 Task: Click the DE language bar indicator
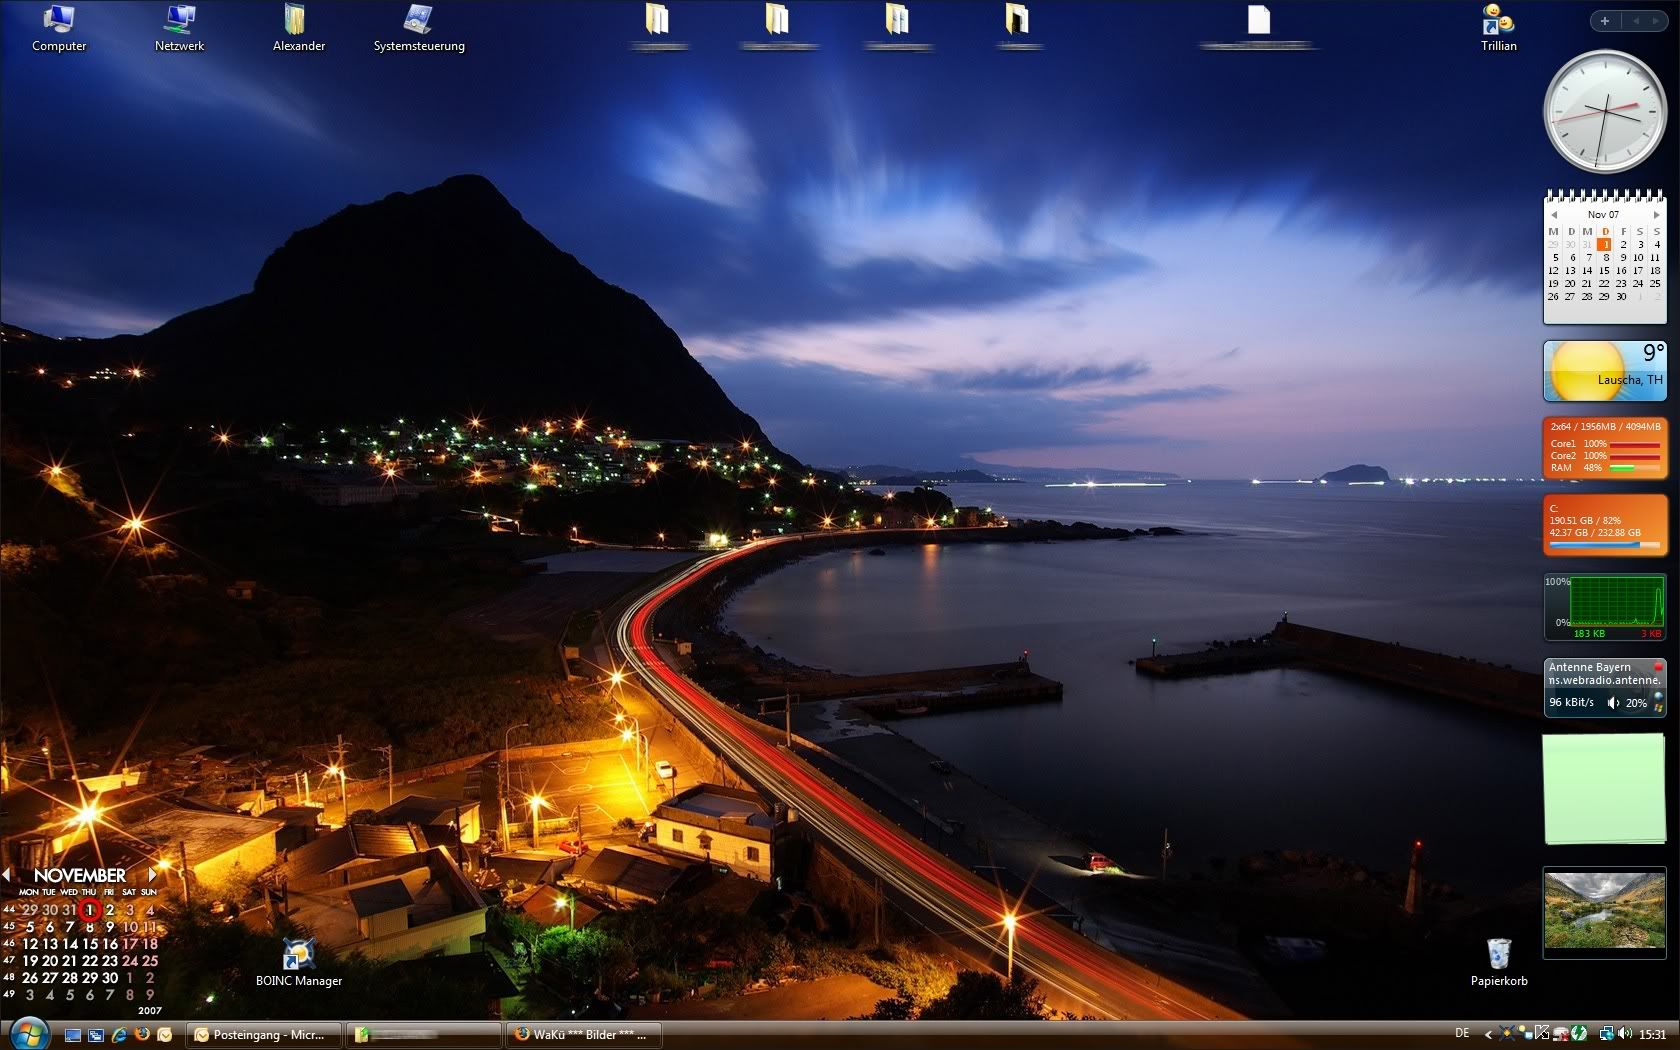tap(1462, 1033)
